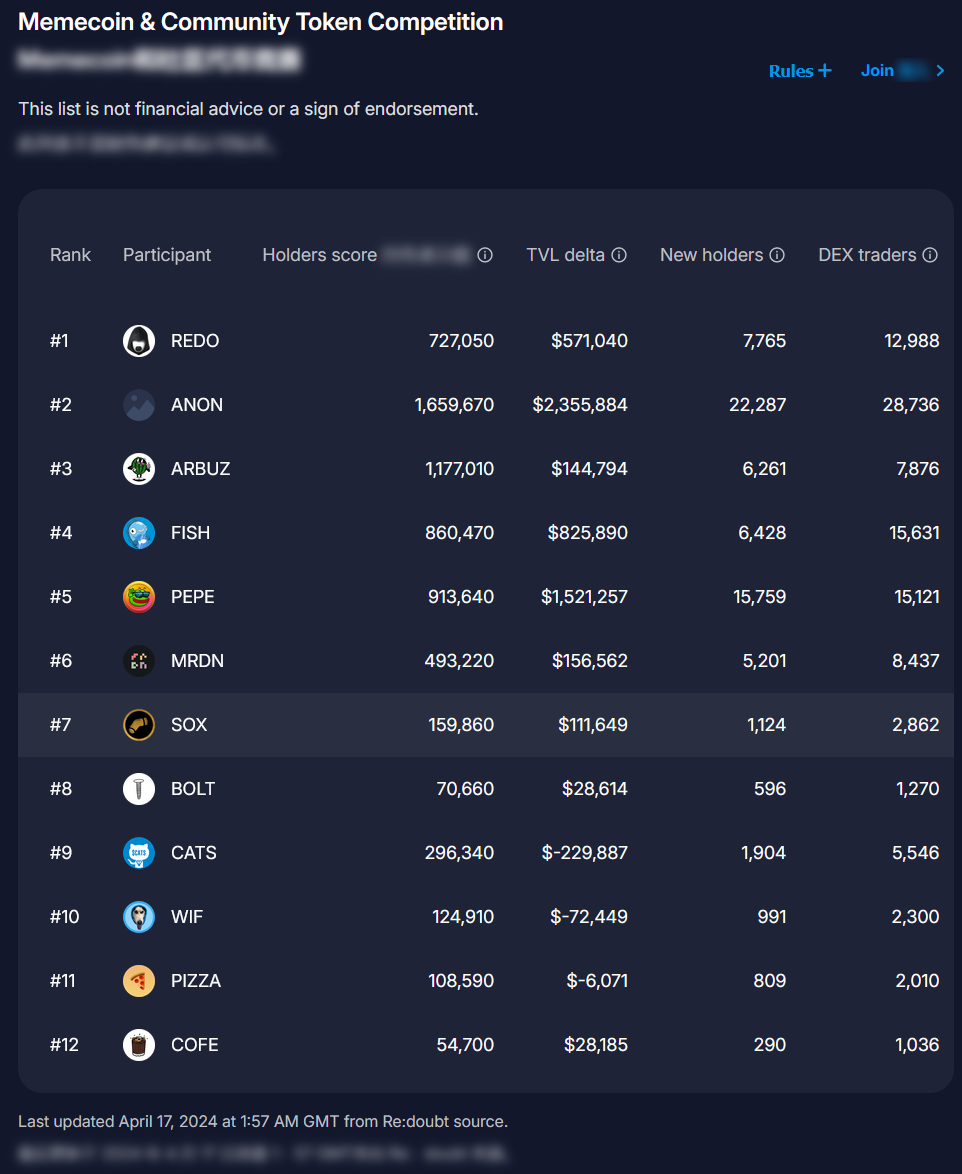This screenshot has width=962, height=1174.
Task: Click the DEX traders info icon
Action: [930, 255]
